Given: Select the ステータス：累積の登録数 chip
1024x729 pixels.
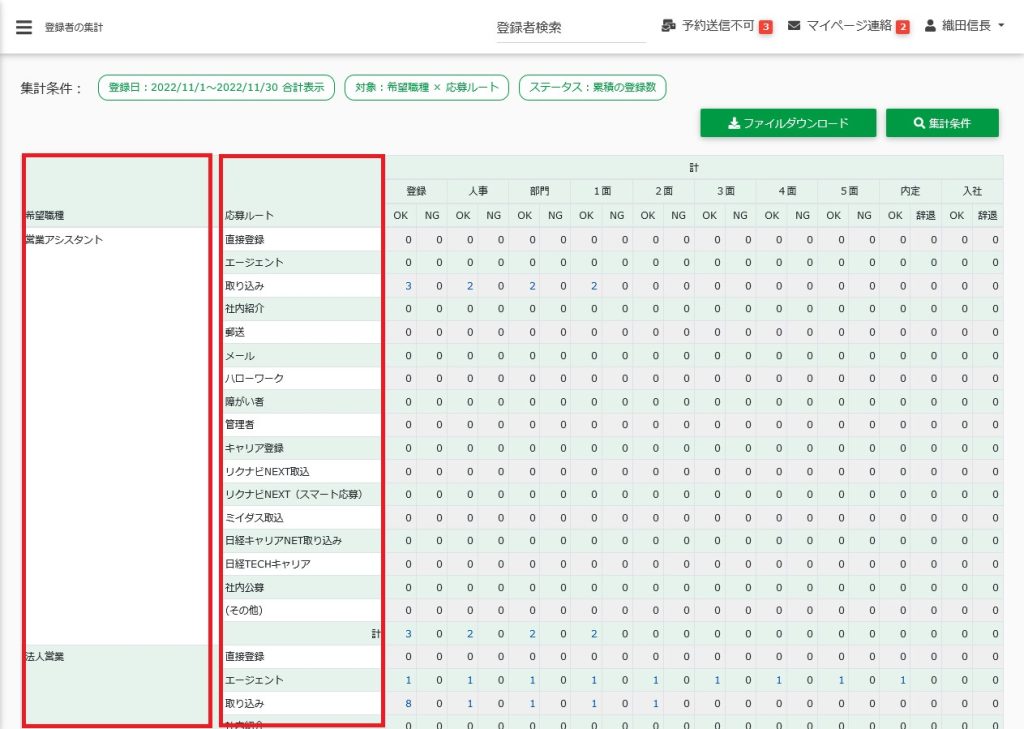Looking at the screenshot, I should click(593, 88).
